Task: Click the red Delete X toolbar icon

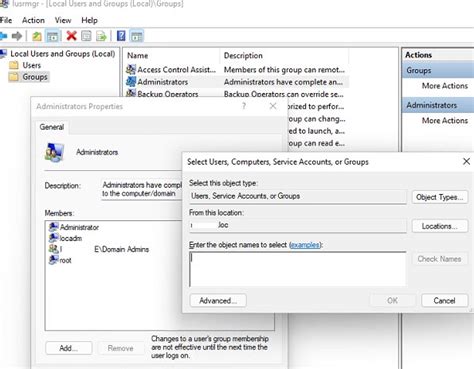Action: pos(71,36)
